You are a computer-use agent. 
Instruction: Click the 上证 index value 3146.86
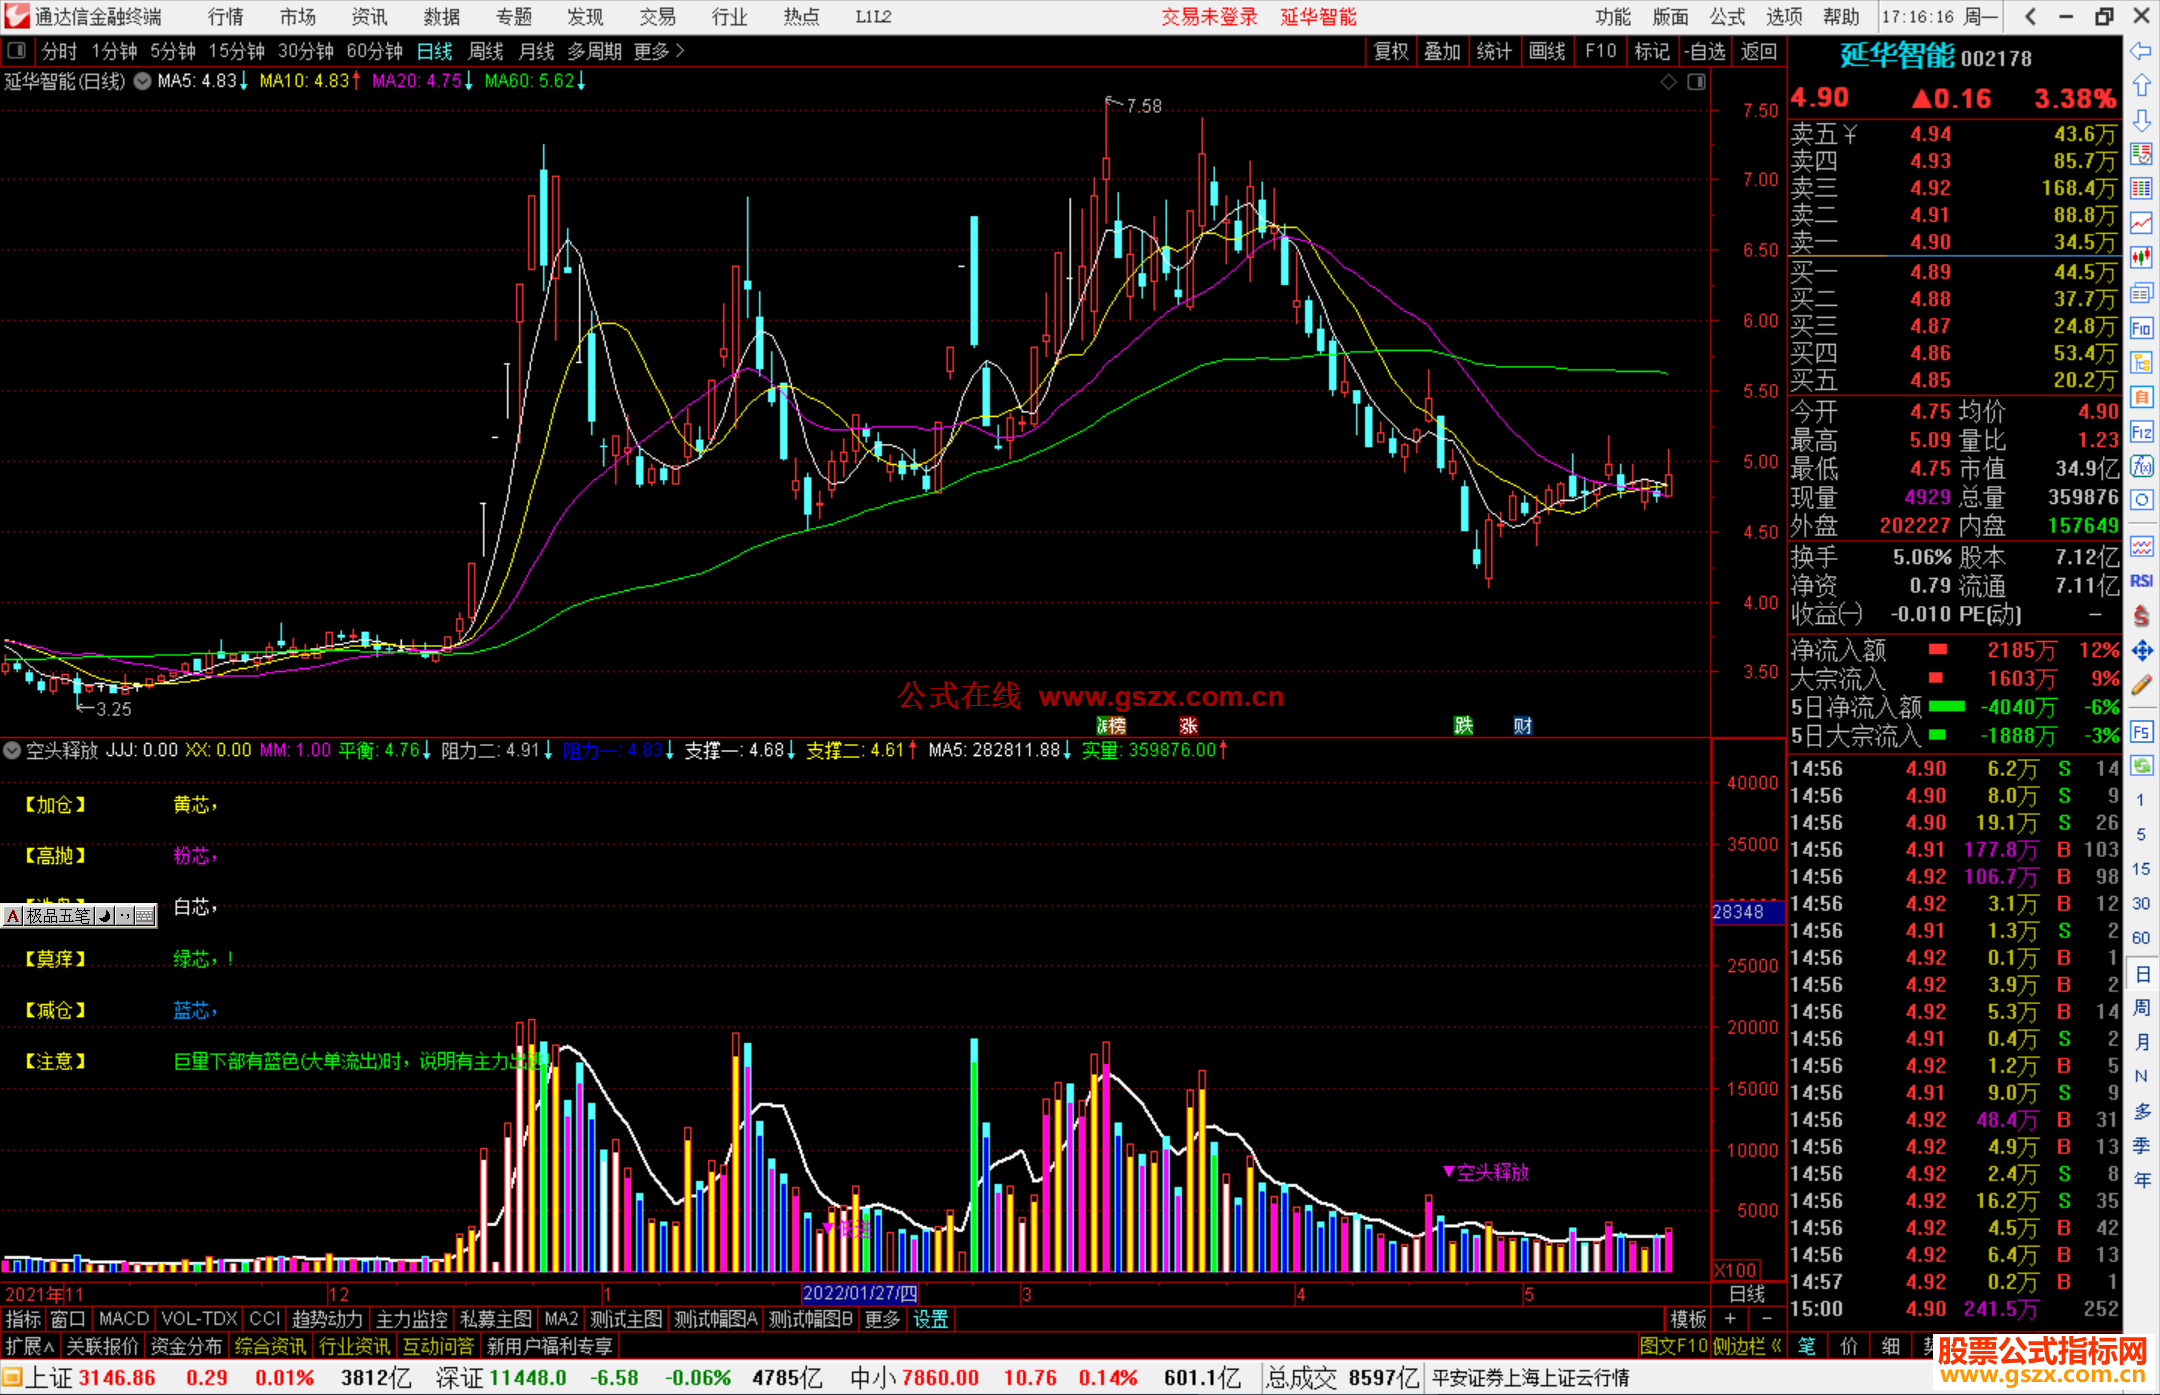[x=117, y=1378]
